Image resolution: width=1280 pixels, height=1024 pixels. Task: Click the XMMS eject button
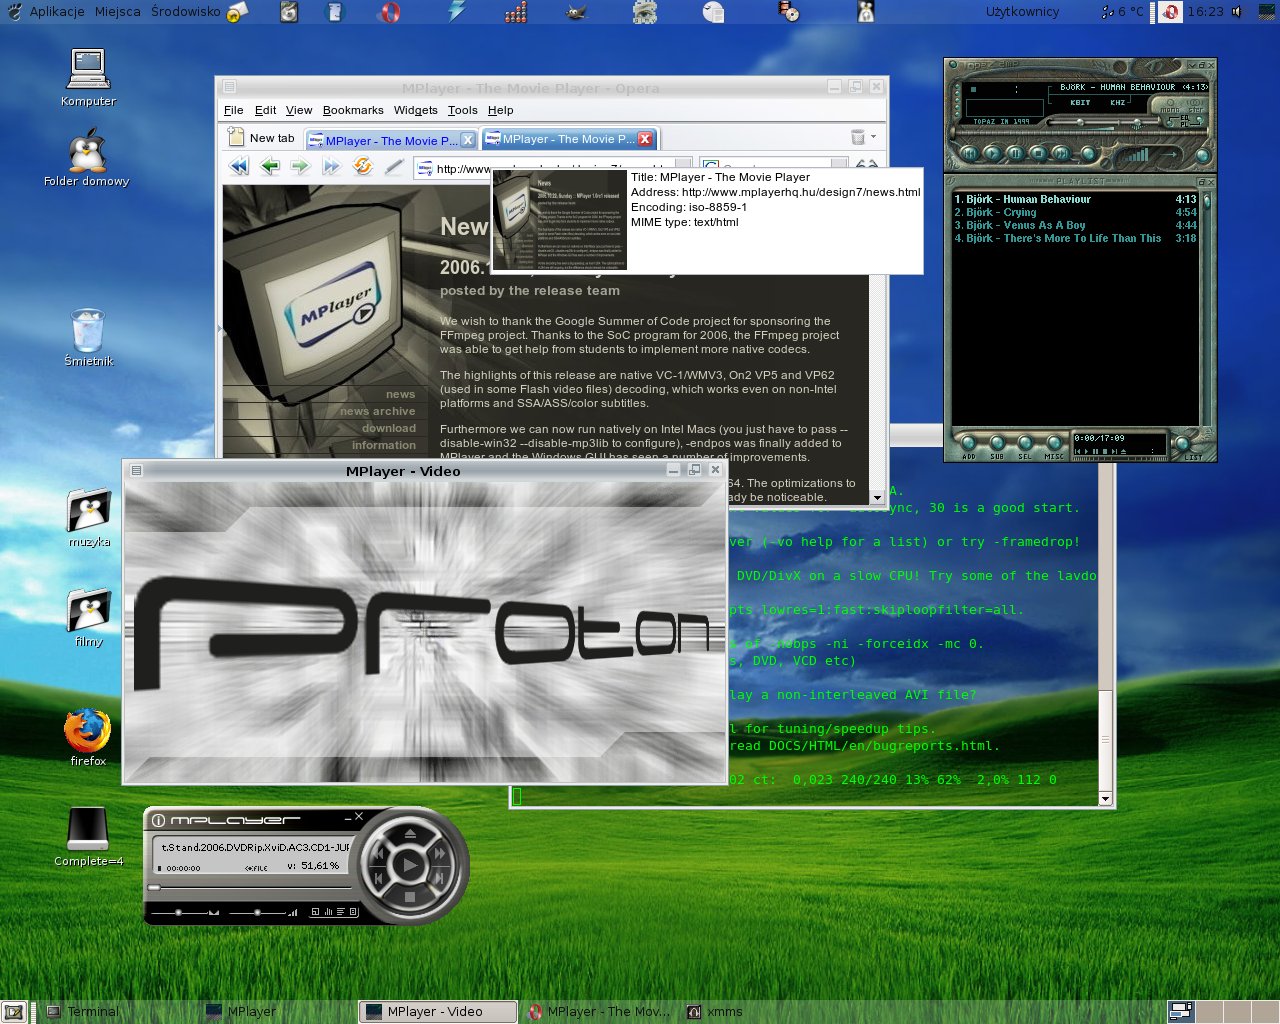(1089, 154)
